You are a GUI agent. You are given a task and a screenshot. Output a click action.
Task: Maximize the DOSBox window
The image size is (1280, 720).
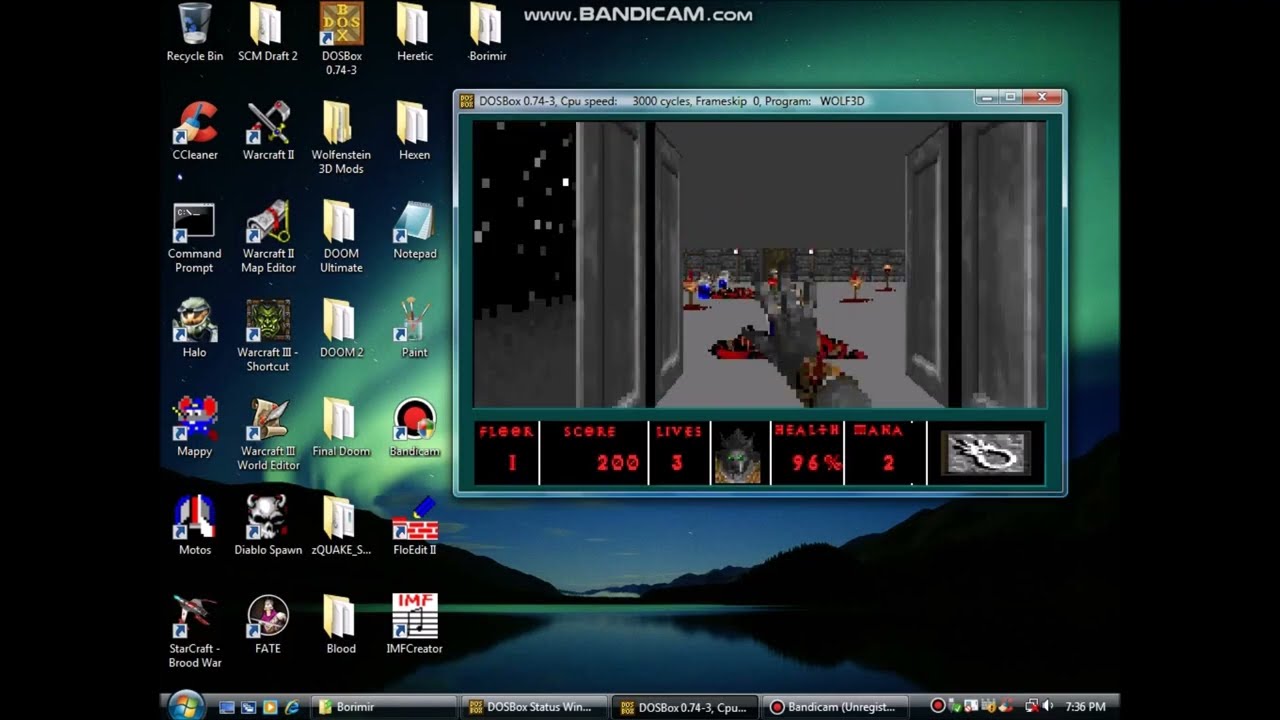pos(1010,97)
